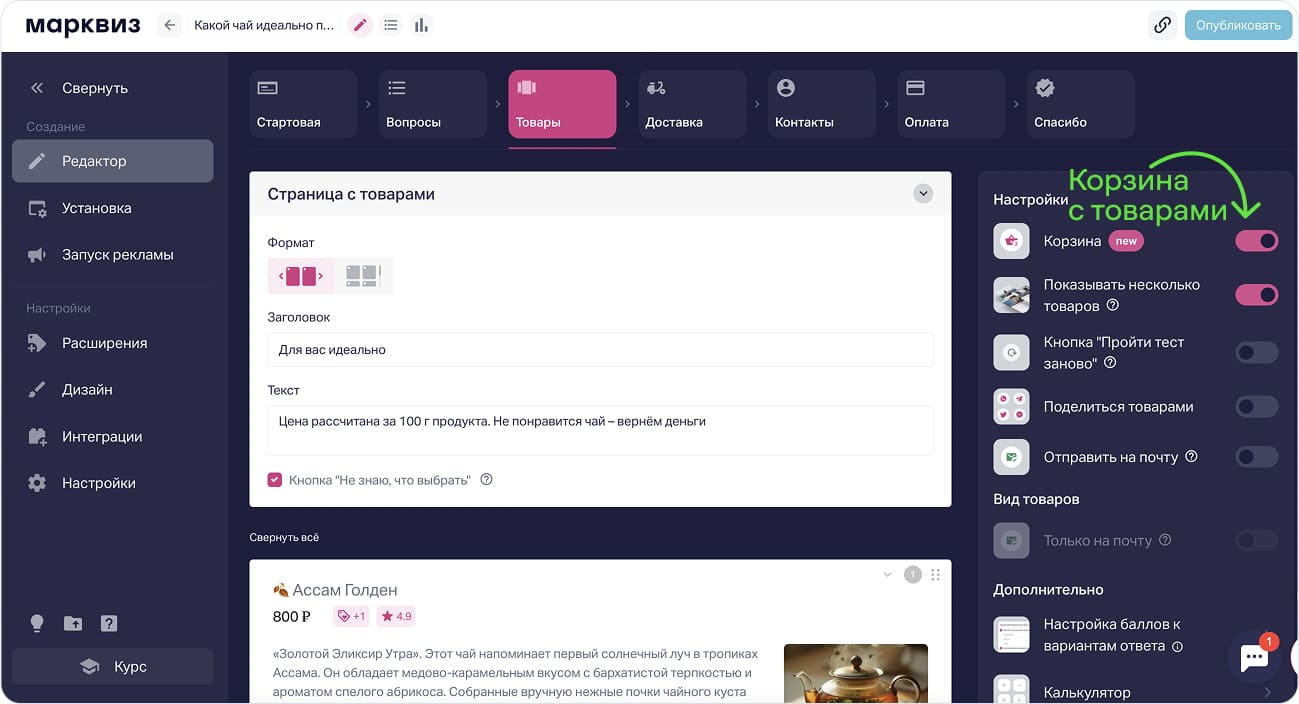
Task: Click the copy link icon
Action: [x=1162, y=25]
